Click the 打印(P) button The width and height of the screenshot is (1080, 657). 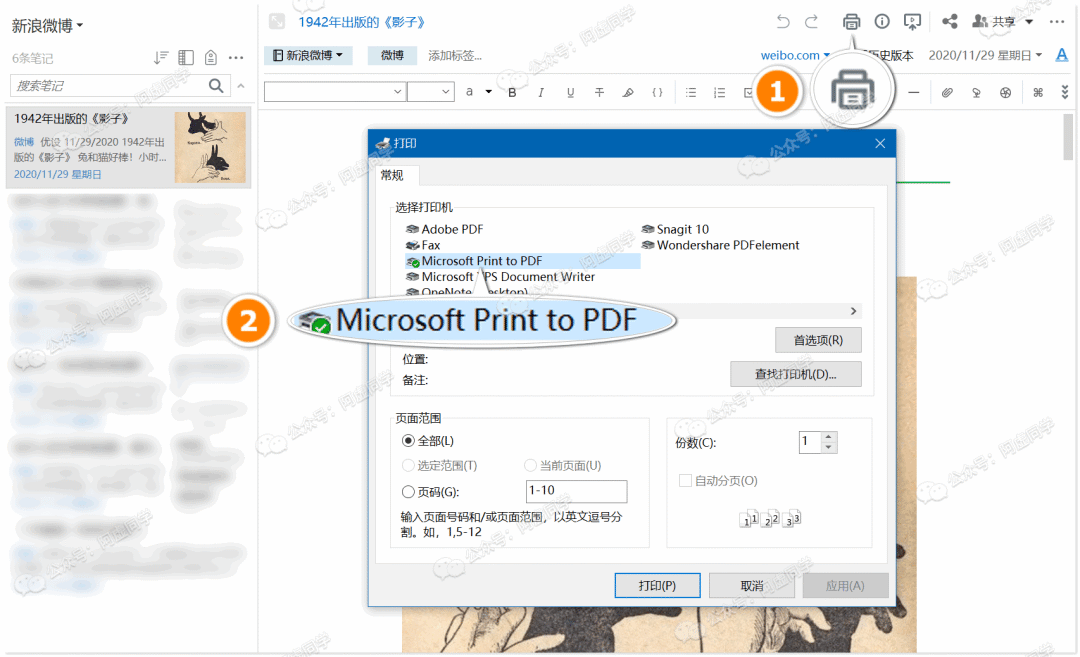[657, 585]
